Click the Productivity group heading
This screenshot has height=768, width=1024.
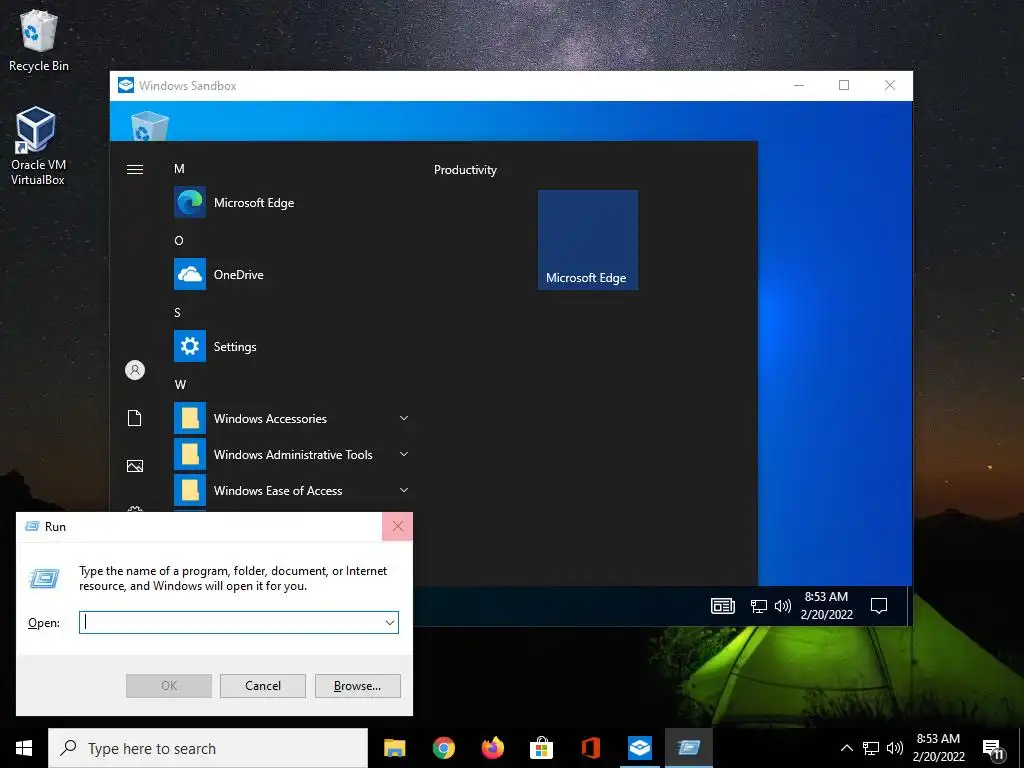[x=465, y=170]
